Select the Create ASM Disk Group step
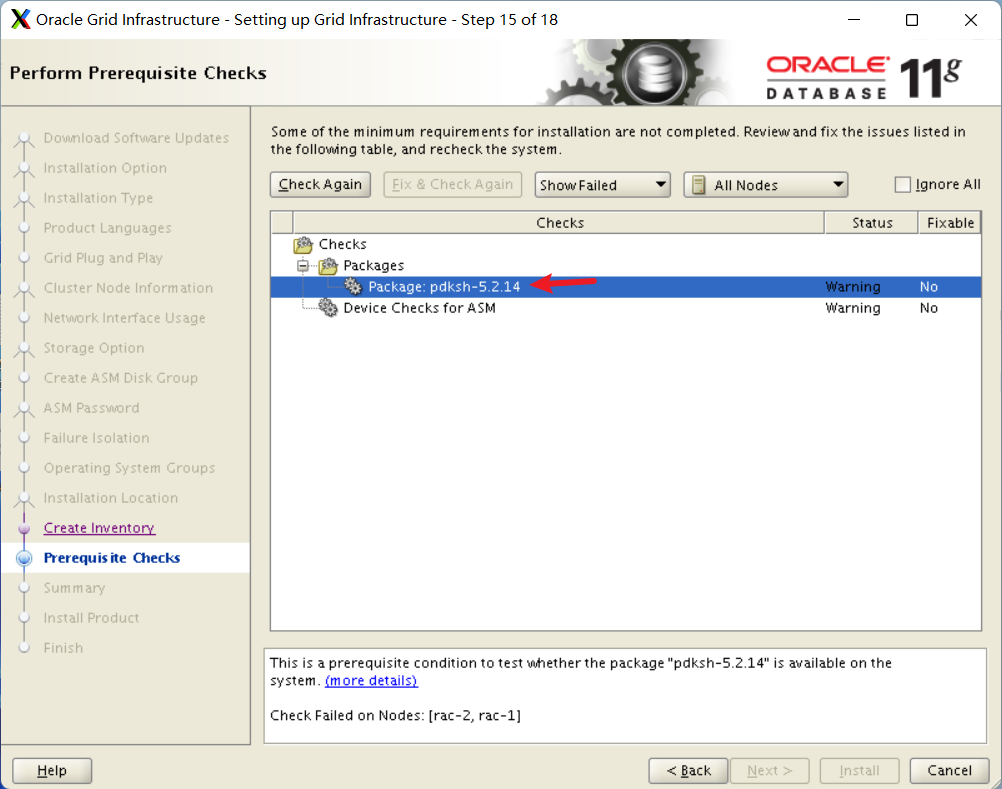 (121, 378)
